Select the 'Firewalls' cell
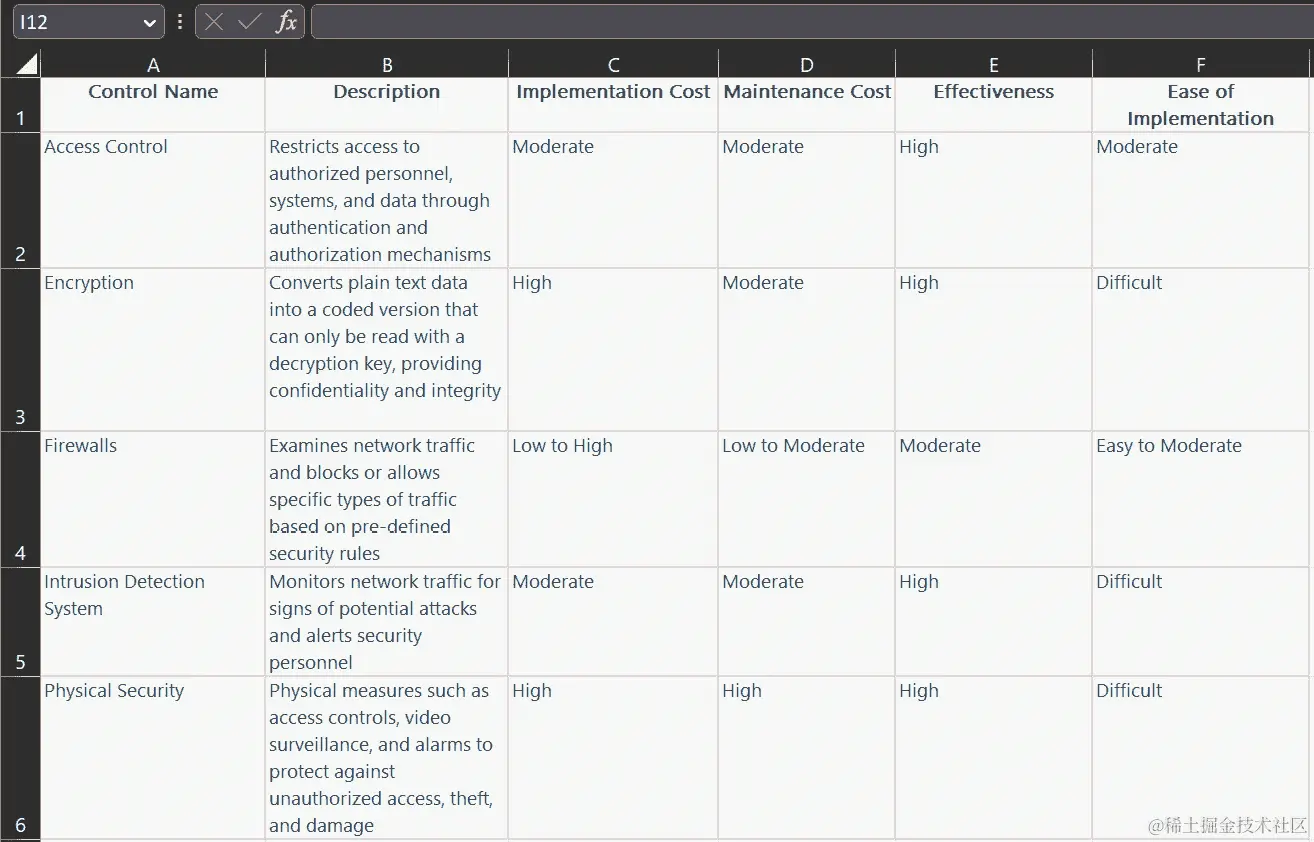Viewport: 1314px width, 842px height. coord(153,500)
